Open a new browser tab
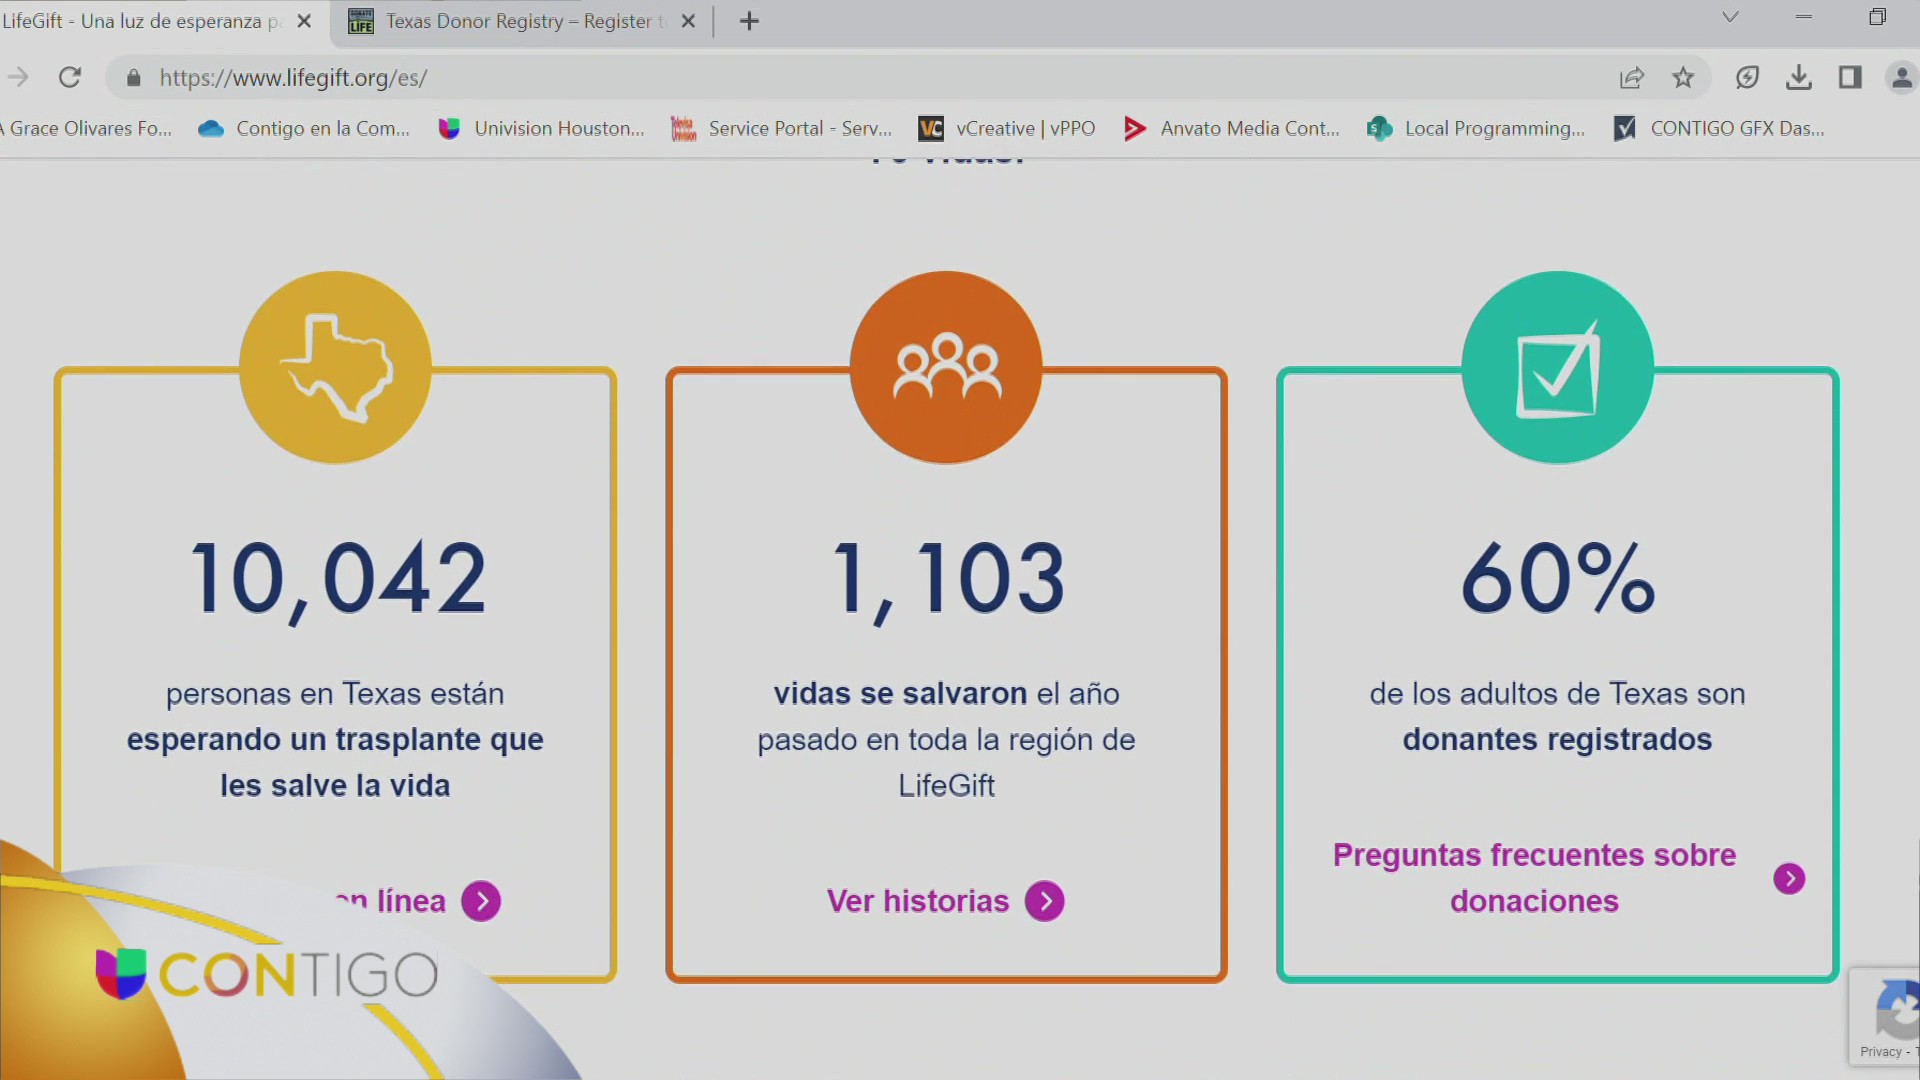The image size is (1920, 1080). tap(748, 20)
